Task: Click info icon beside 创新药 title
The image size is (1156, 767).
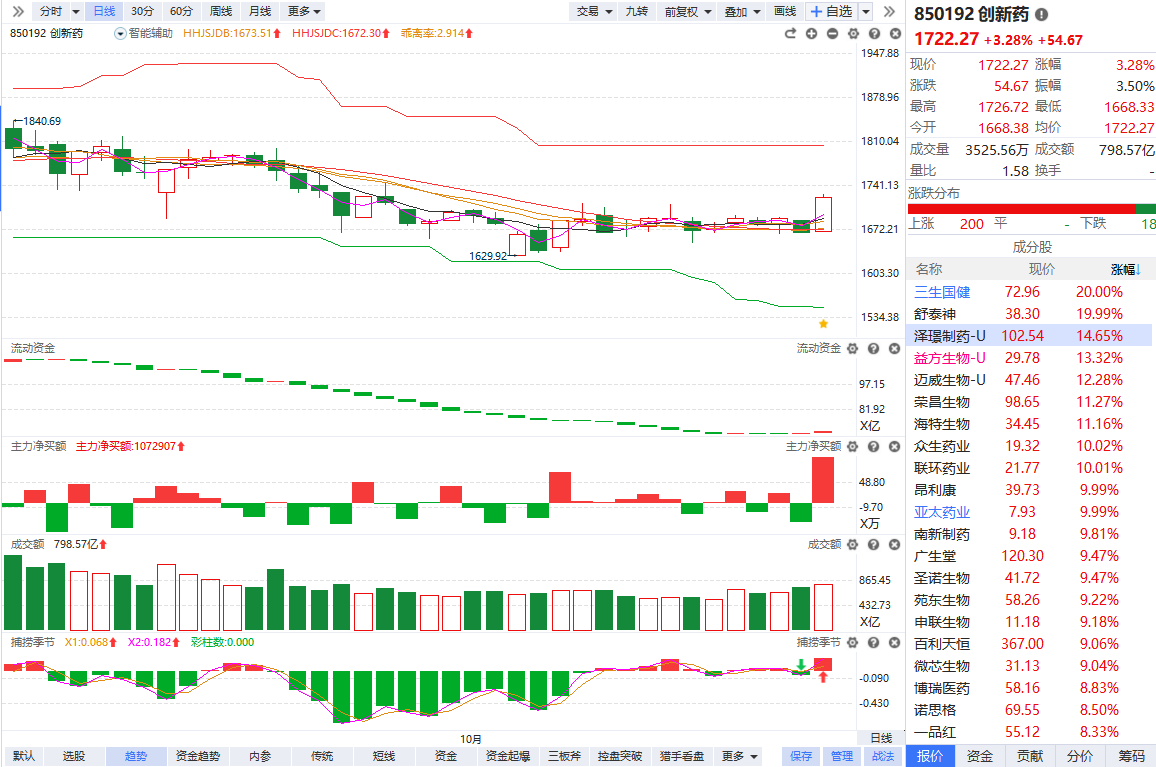Action: tap(1042, 15)
